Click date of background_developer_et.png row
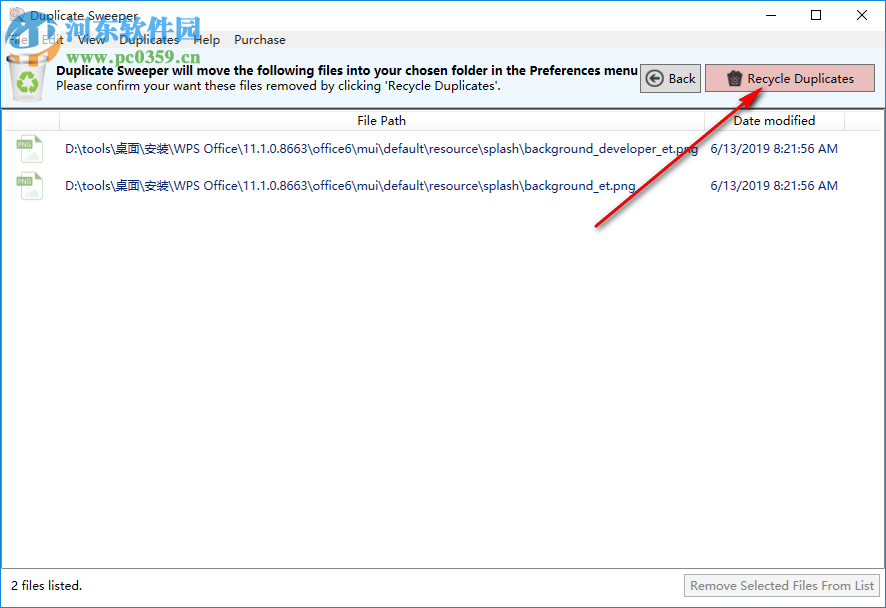This screenshot has height=608, width=886. [x=774, y=149]
